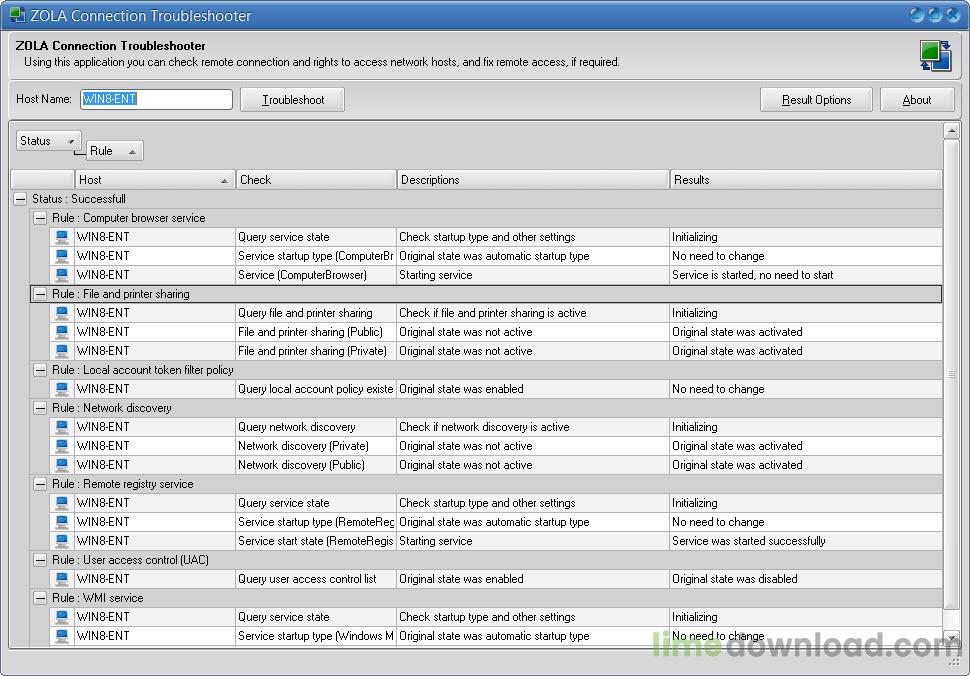Select 'Check if file and printer sharing is active' cell
Screen dimensions: 970x676
pos(533,313)
